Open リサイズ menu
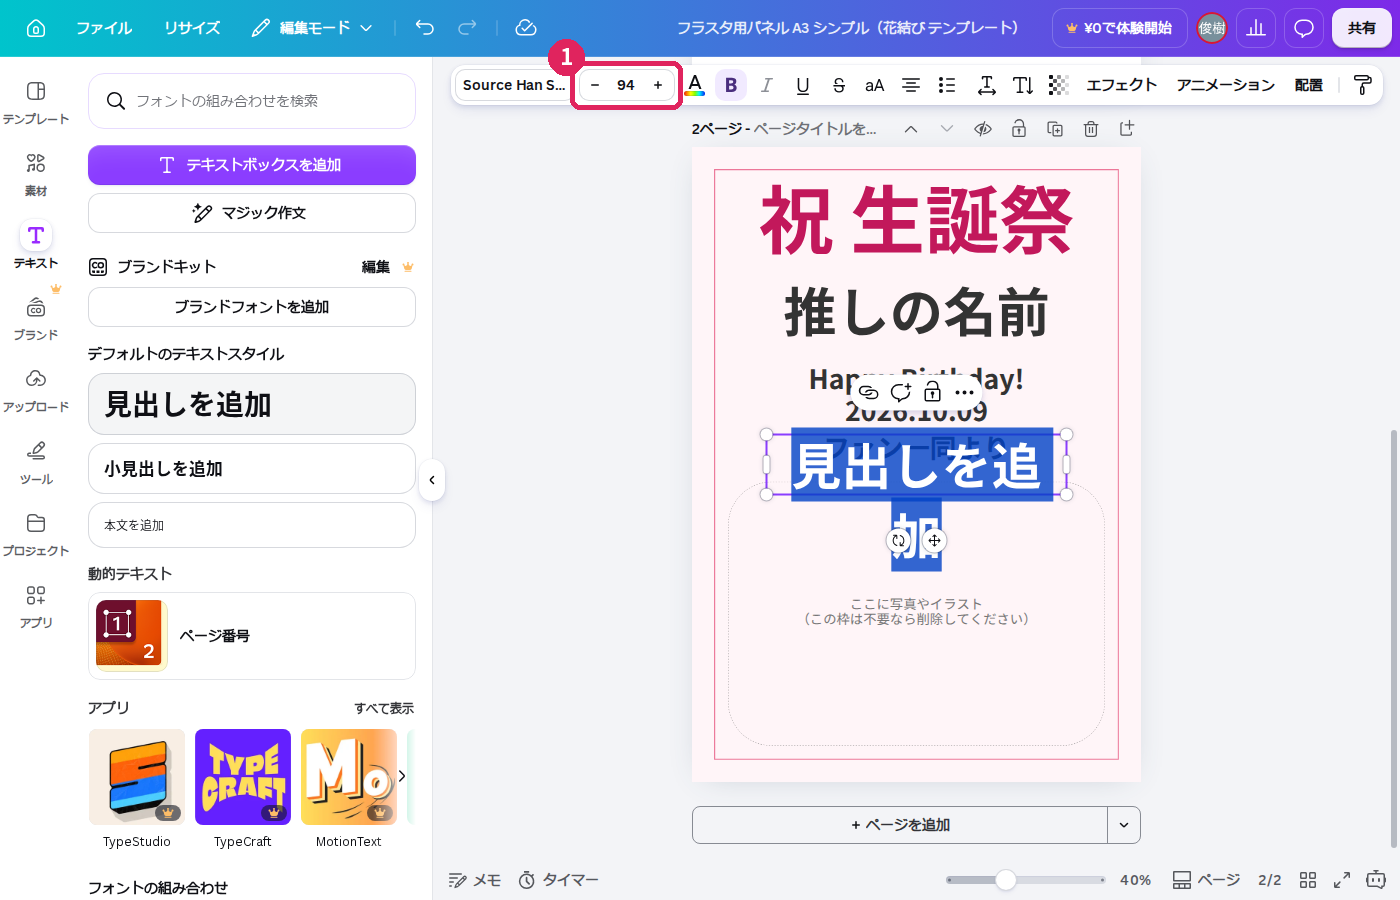Viewport: 1400px width, 900px height. [x=192, y=28]
